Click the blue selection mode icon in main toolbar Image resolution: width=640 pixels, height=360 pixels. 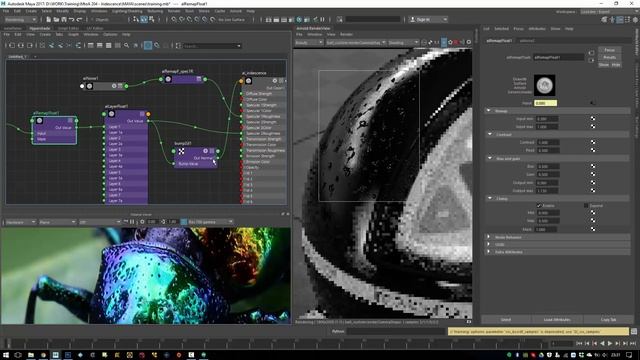pos(144,20)
